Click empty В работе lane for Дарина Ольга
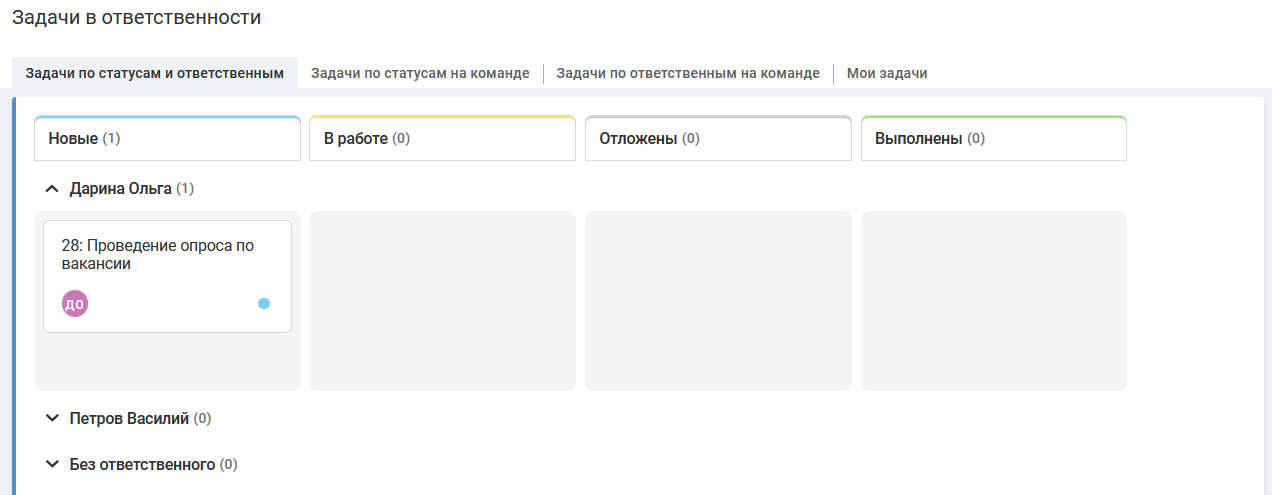The image size is (1272, 495). coord(442,300)
